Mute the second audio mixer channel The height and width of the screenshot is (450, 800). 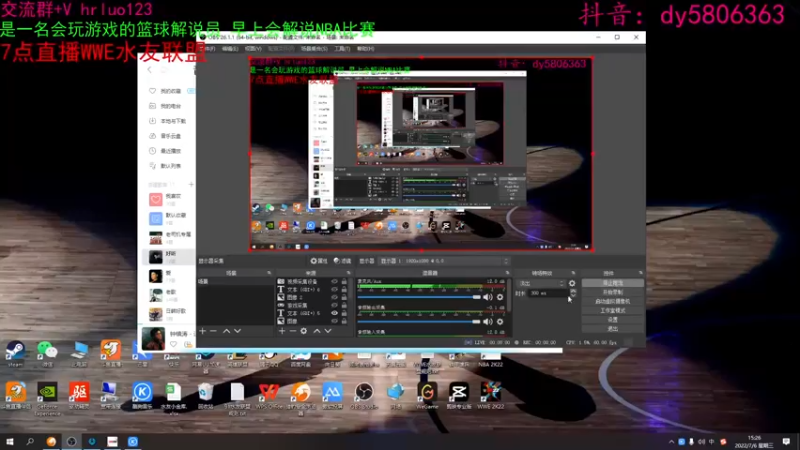(x=488, y=321)
